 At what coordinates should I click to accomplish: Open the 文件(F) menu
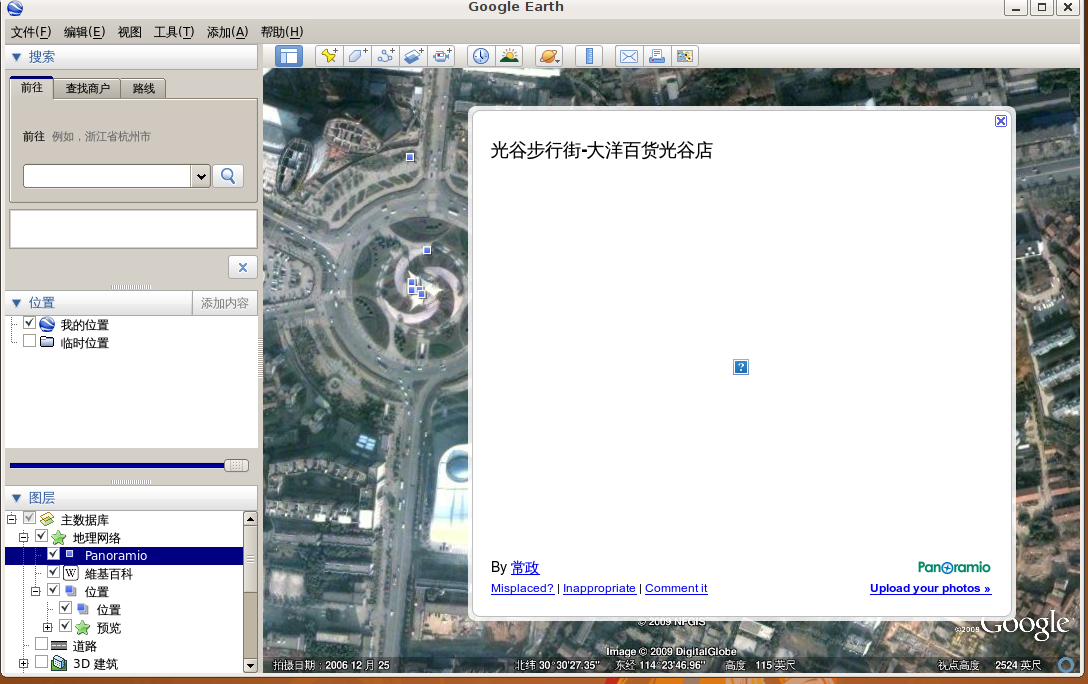(x=31, y=32)
